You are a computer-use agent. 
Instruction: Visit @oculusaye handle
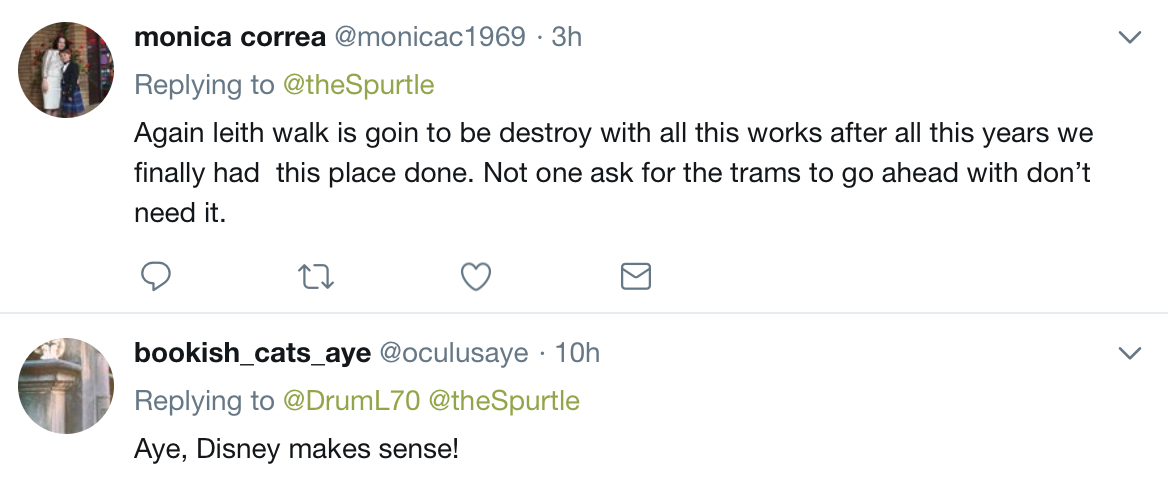pos(454,353)
